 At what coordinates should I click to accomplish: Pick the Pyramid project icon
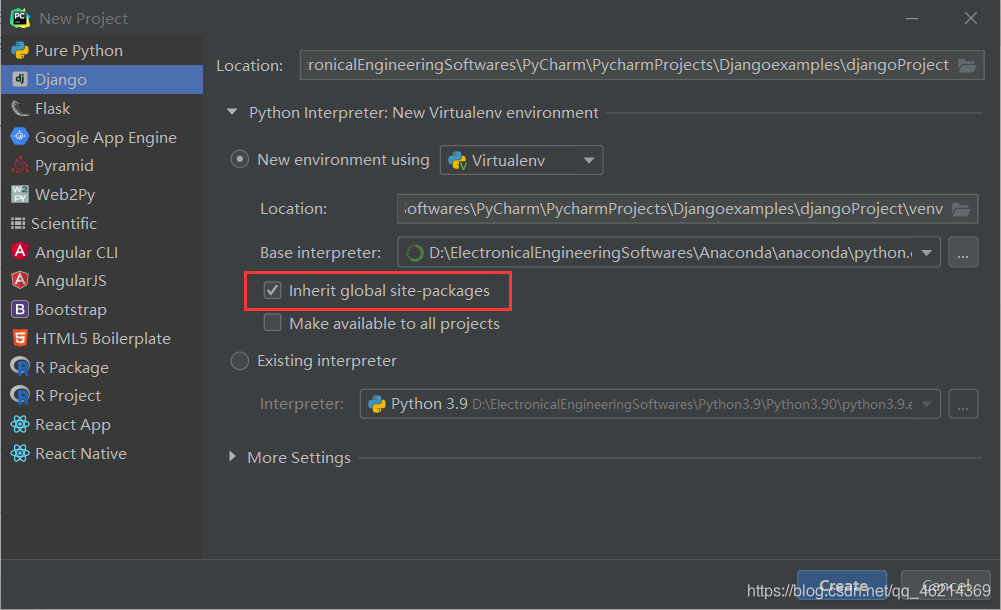click(20, 165)
